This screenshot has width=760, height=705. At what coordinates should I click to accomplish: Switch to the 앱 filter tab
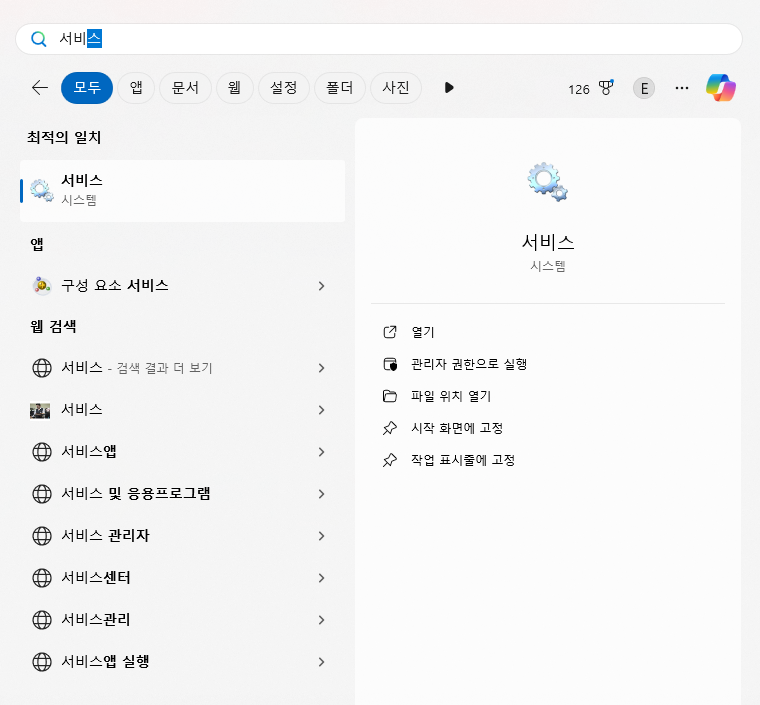pos(136,88)
